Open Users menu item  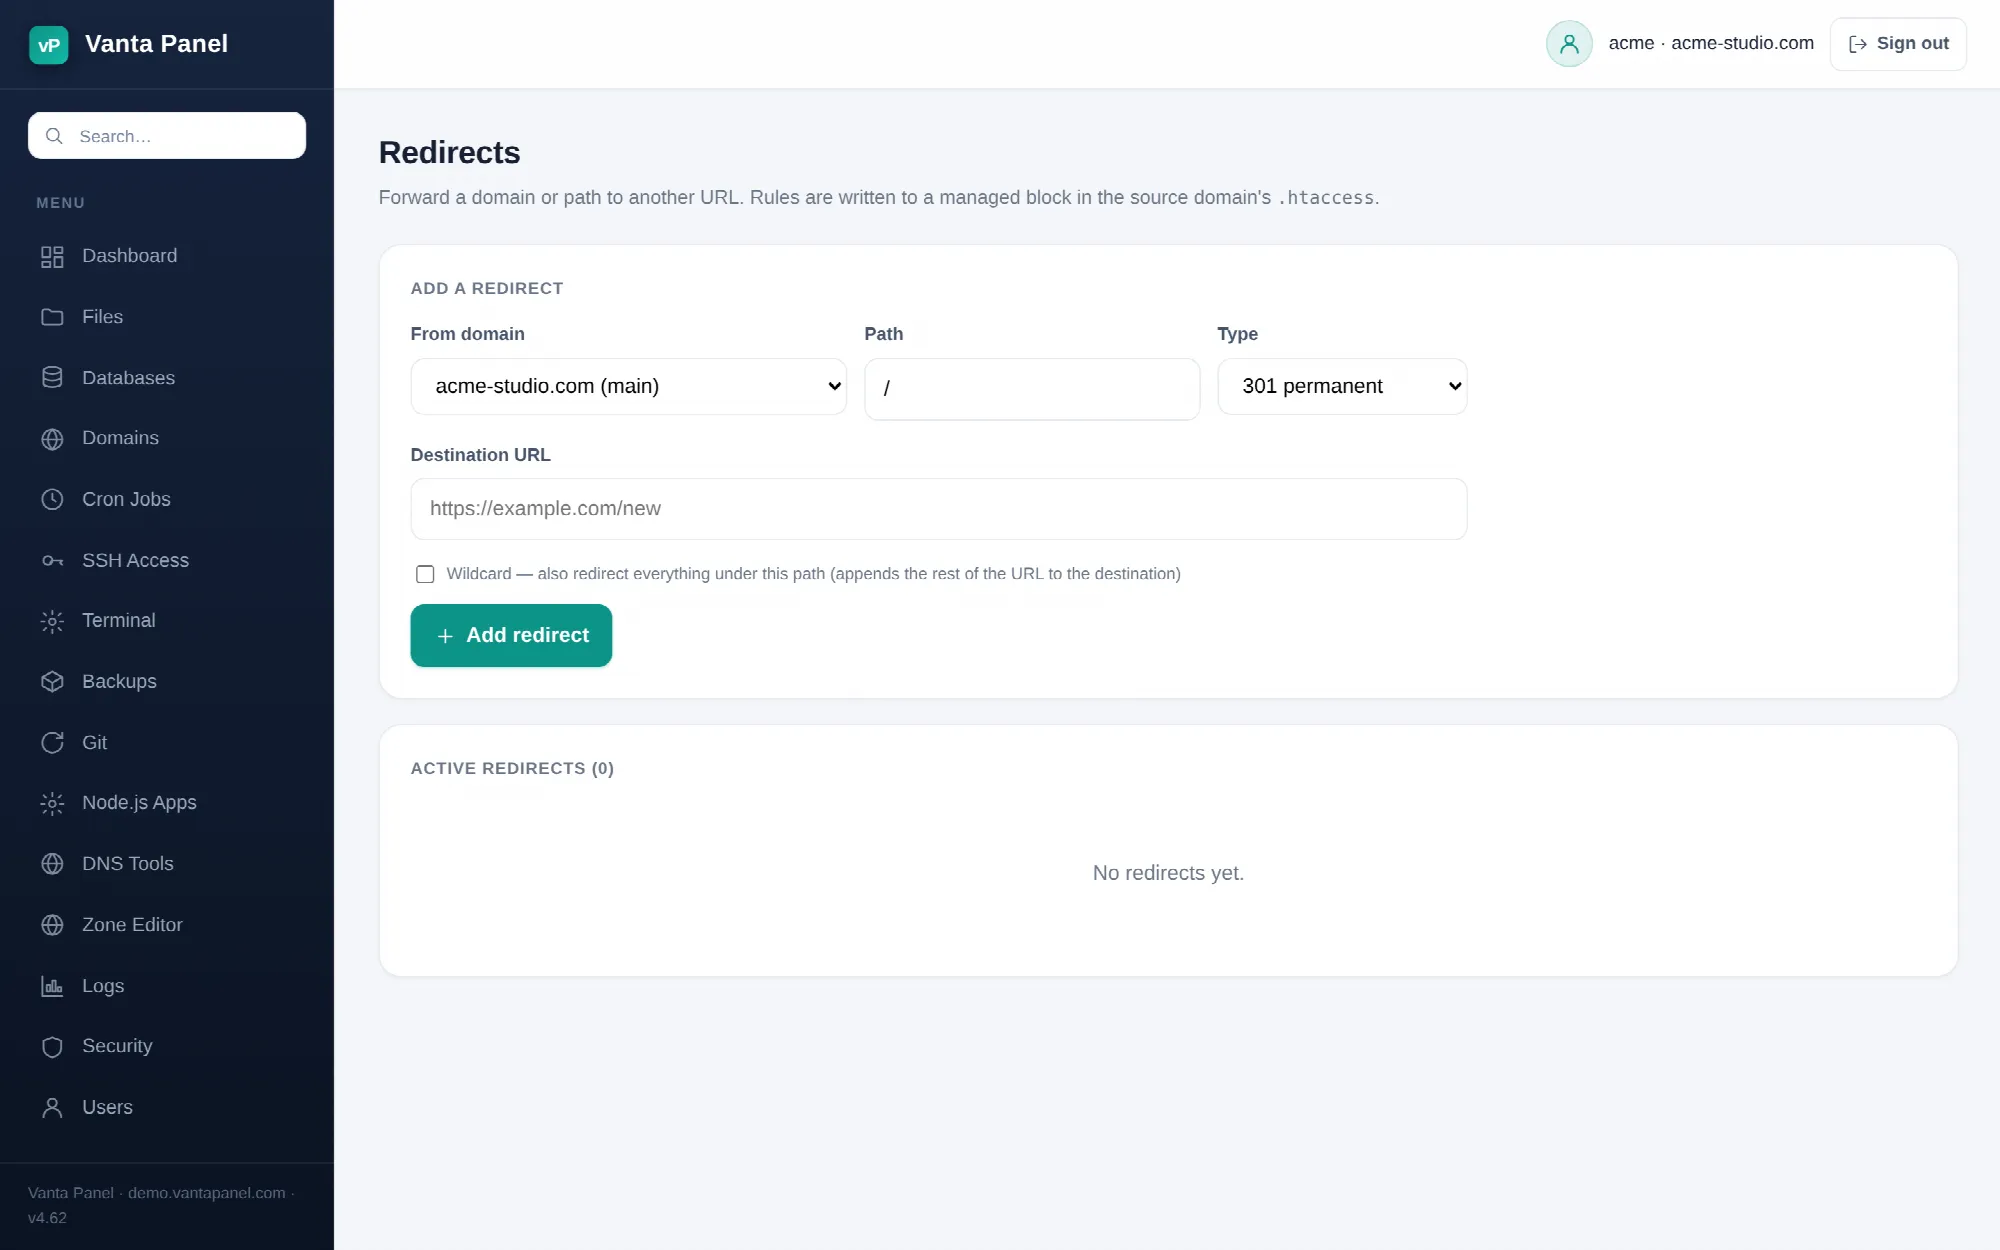click(167, 1107)
